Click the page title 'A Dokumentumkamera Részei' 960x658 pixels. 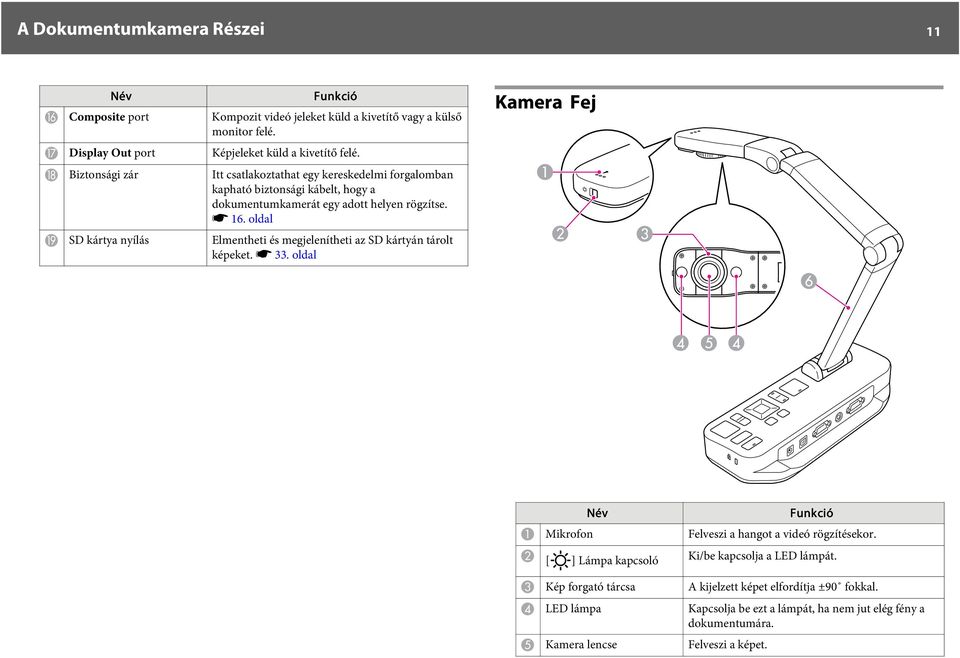[141, 29]
